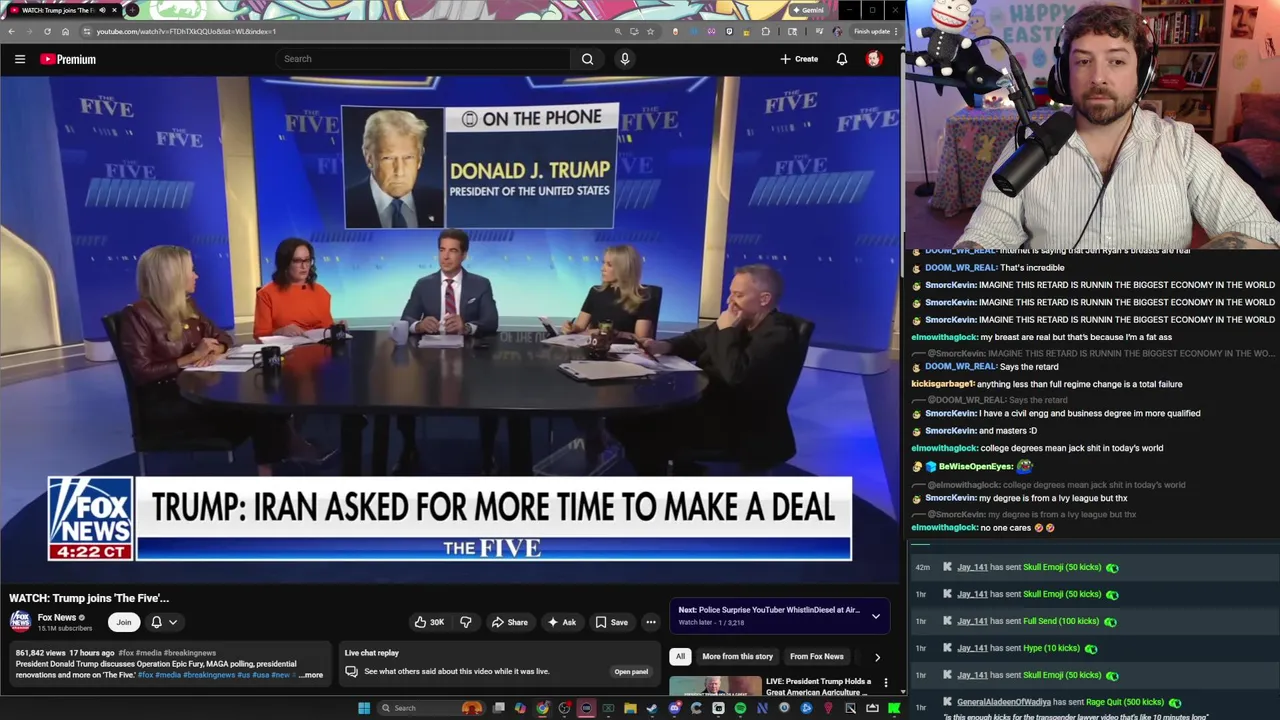Open the browser extensions puzzle icon
The height and width of the screenshot is (720, 1280).
click(766, 31)
